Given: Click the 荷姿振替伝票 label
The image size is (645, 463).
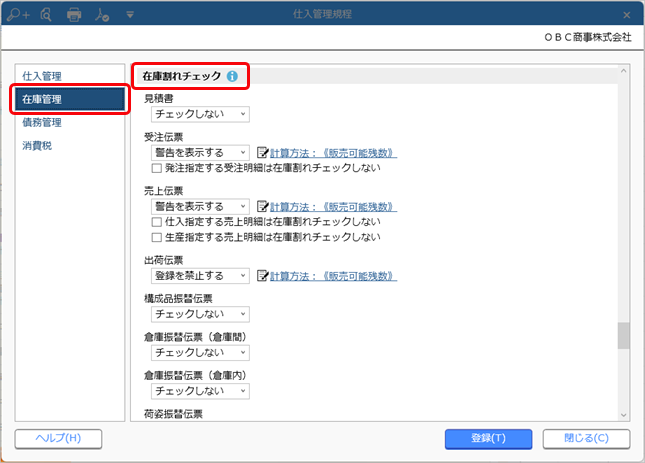Looking at the screenshot, I should click(x=173, y=414).
